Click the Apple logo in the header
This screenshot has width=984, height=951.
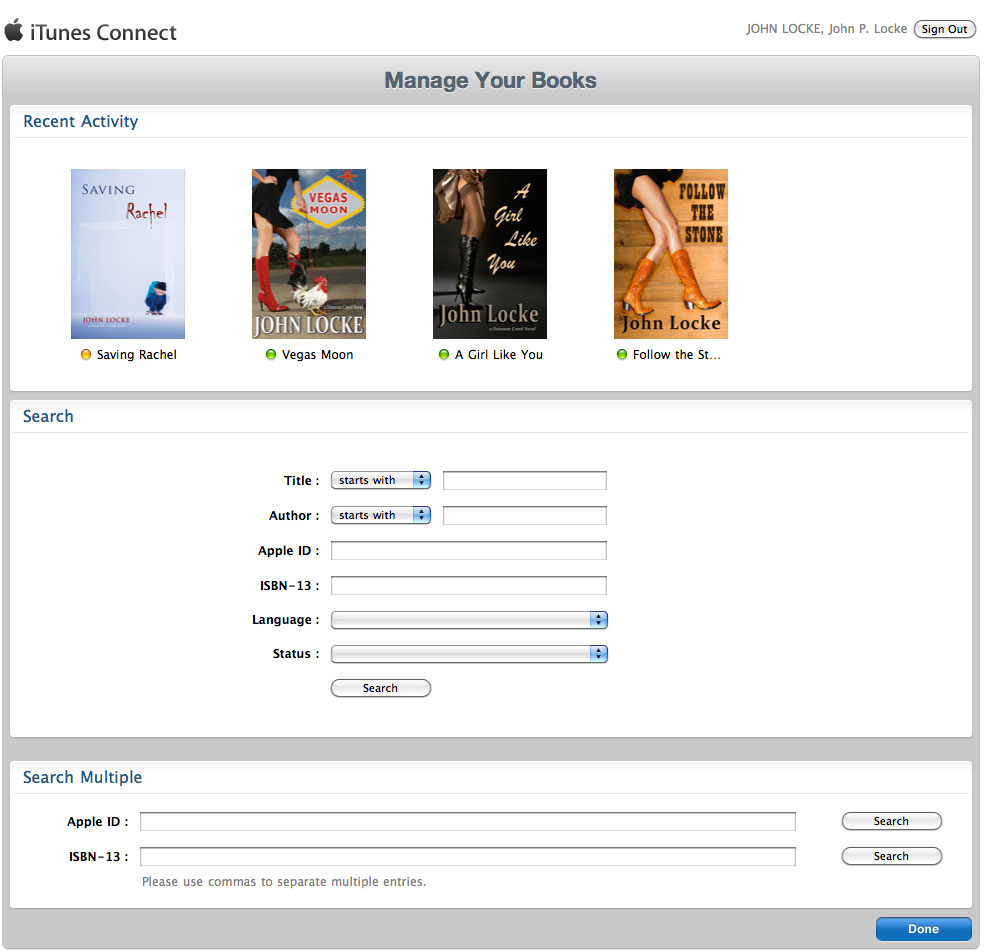click(14, 30)
